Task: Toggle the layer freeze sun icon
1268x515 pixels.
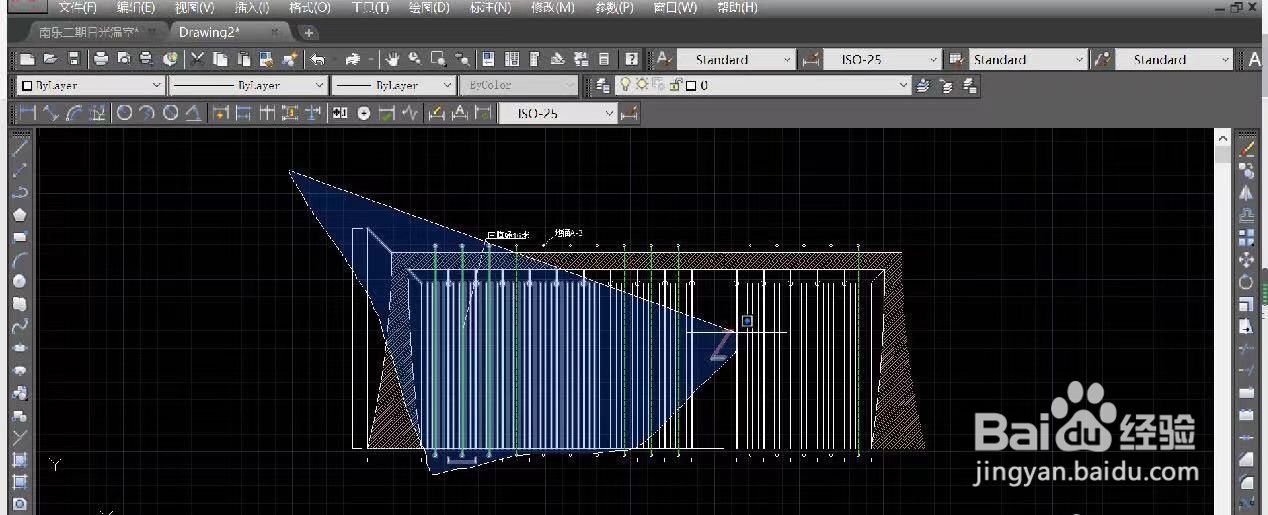Action: coord(642,86)
